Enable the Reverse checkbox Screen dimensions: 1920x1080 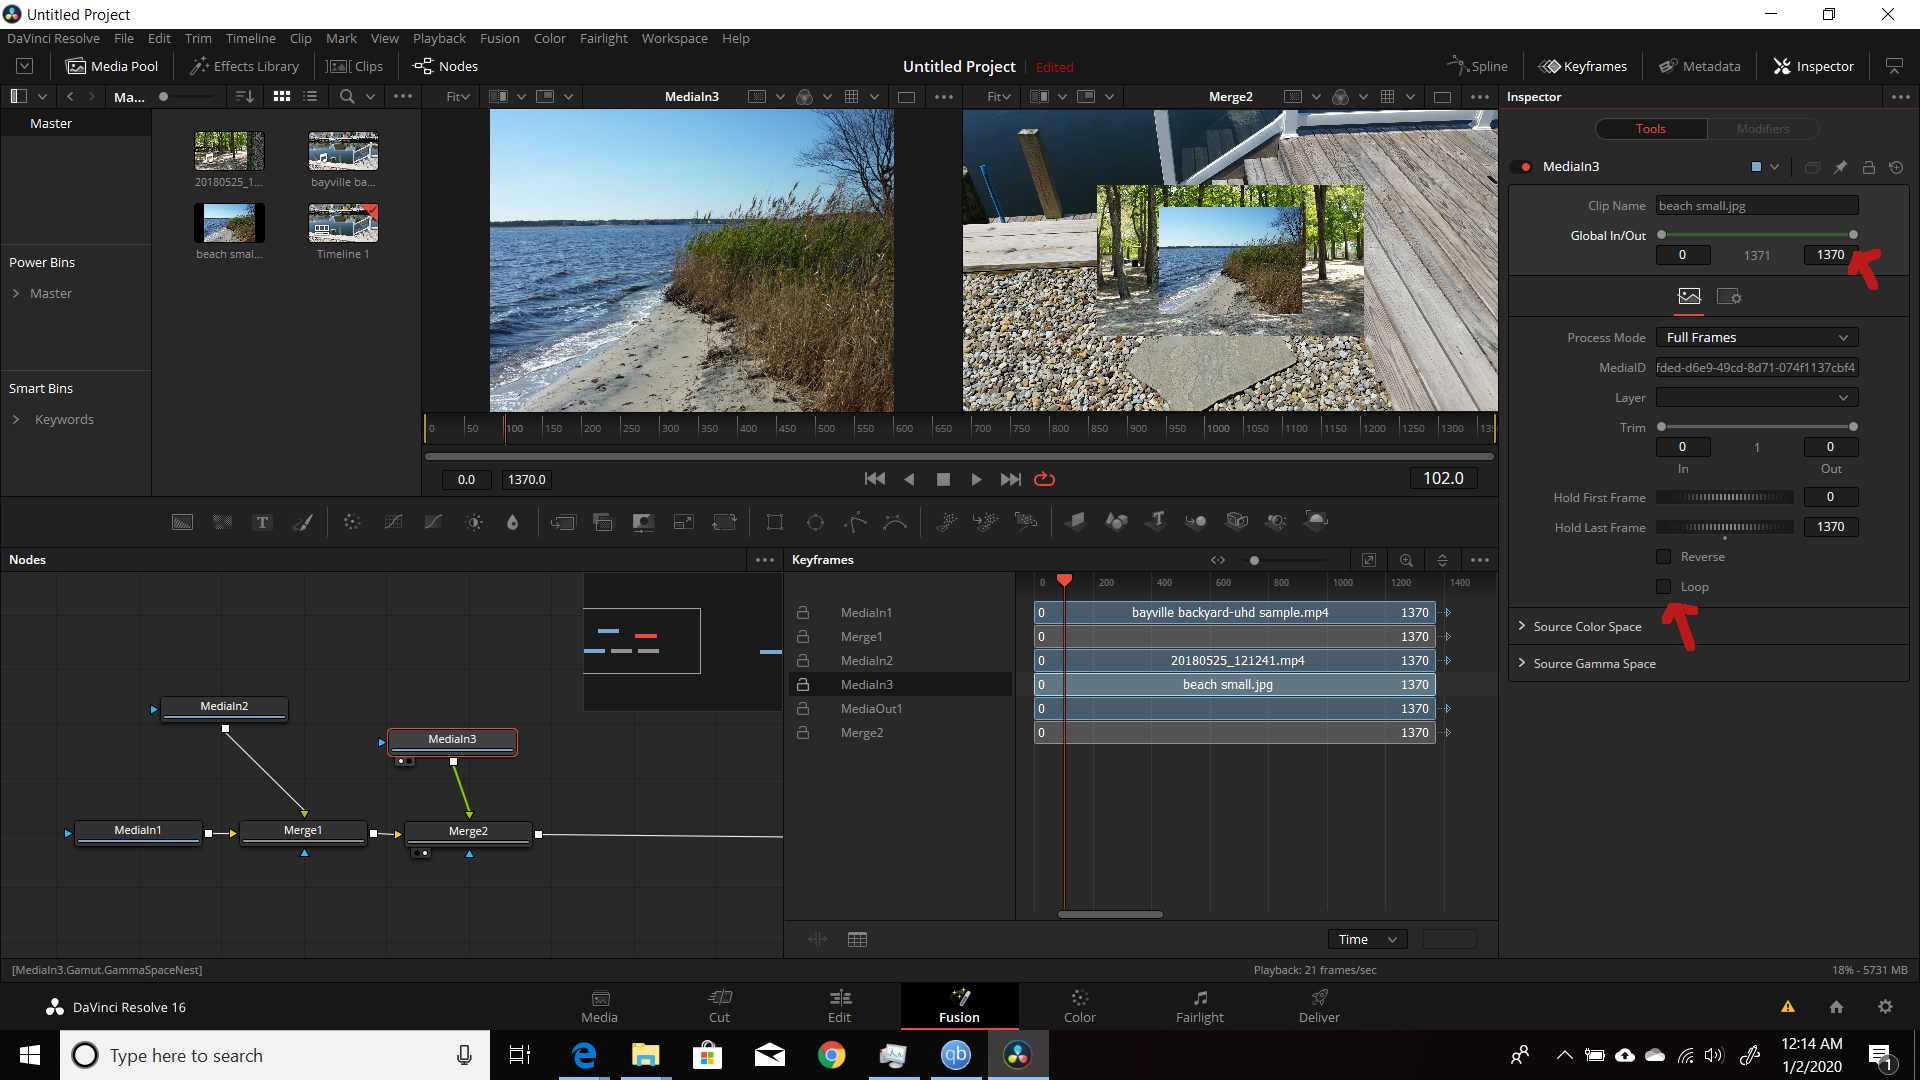click(1664, 557)
